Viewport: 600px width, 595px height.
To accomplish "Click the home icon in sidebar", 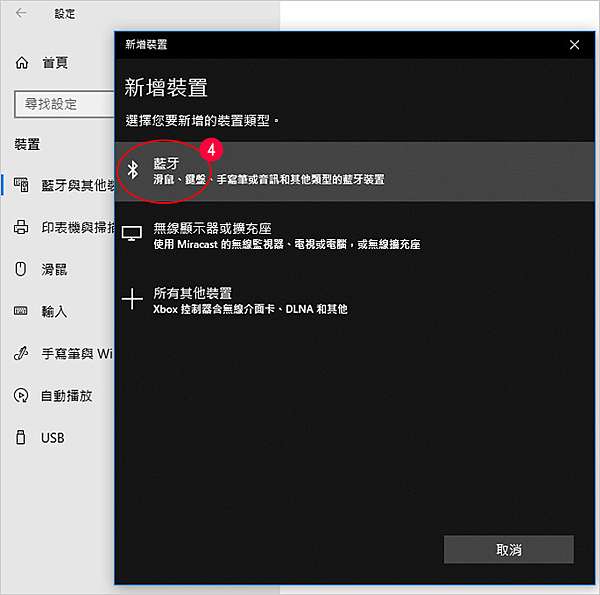I will [22, 62].
